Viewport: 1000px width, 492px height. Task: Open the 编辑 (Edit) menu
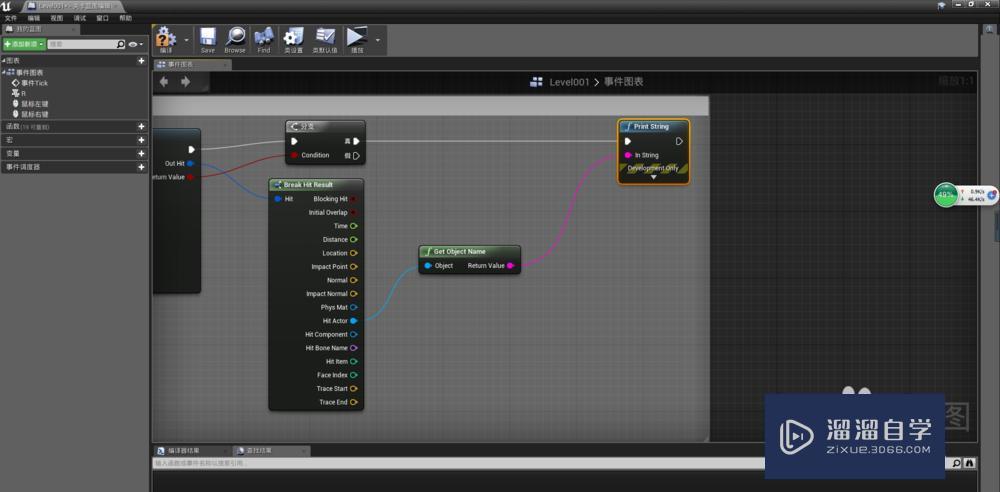coord(34,19)
